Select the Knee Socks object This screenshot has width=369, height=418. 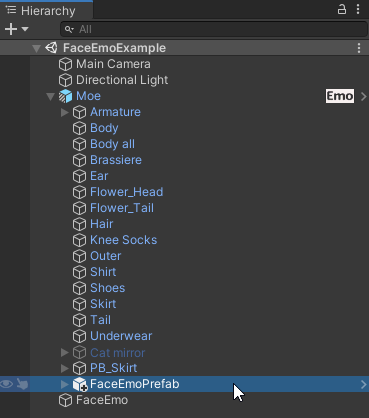point(124,240)
